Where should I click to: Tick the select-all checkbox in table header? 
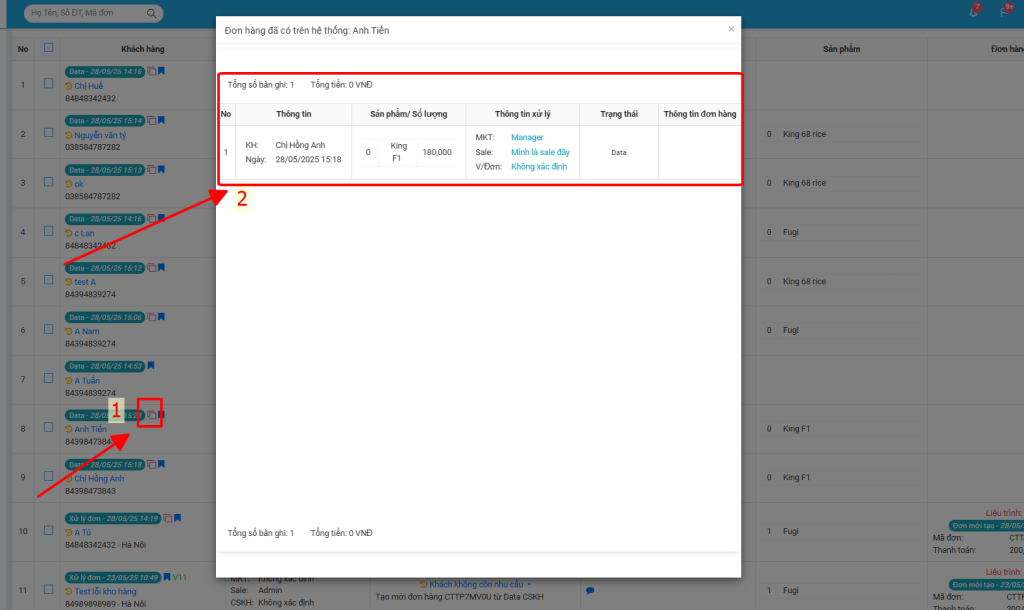point(48,47)
